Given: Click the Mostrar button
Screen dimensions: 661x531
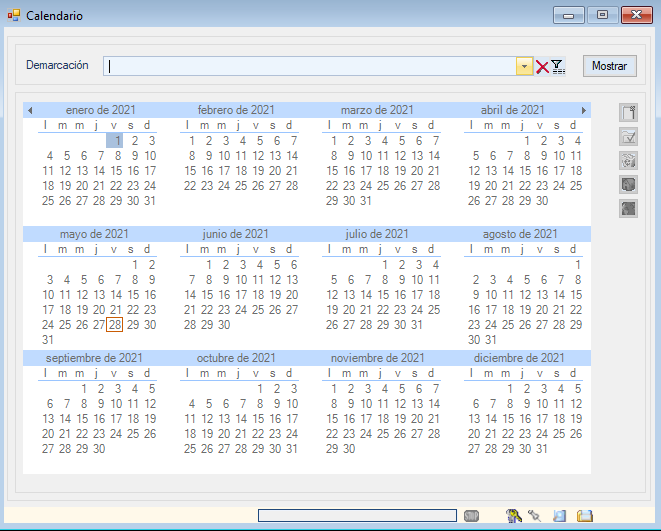Looking at the screenshot, I should point(609,66).
